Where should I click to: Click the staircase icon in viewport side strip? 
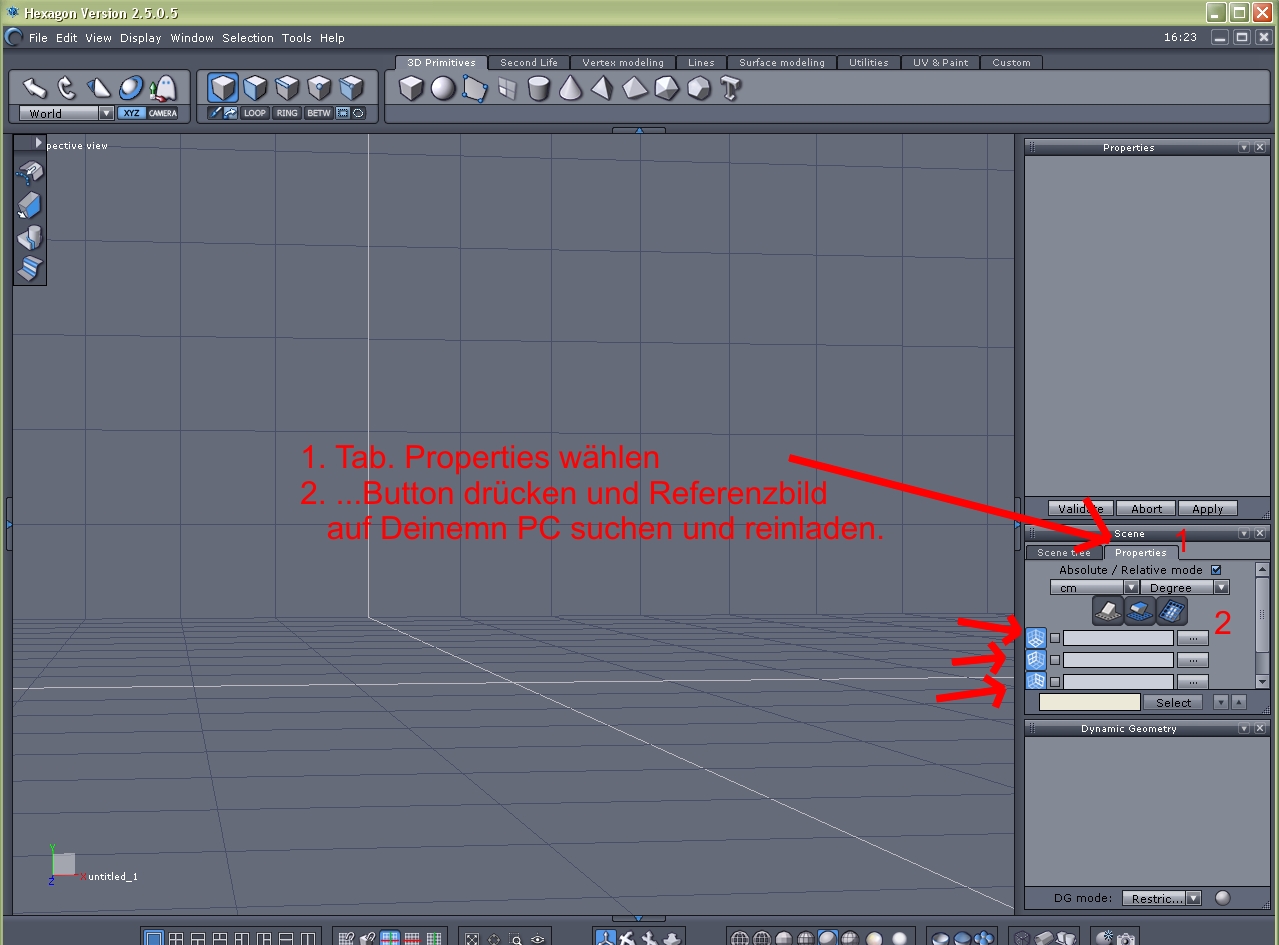[30, 269]
